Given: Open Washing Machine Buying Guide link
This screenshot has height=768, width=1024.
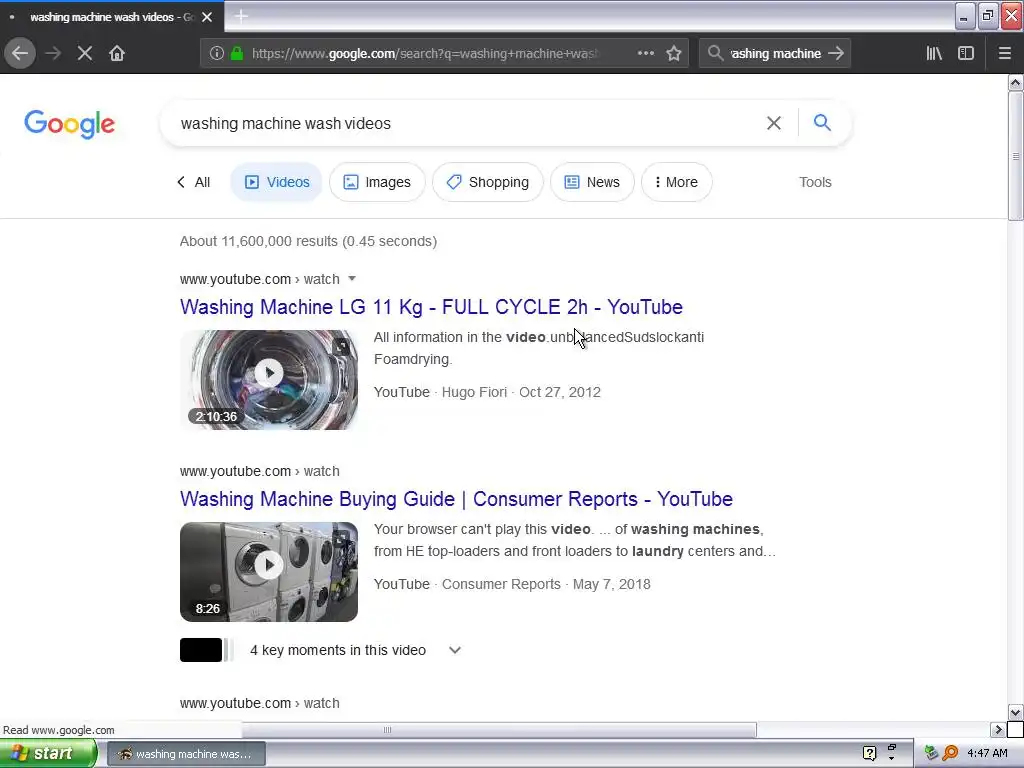Looking at the screenshot, I should [x=456, y=499].
